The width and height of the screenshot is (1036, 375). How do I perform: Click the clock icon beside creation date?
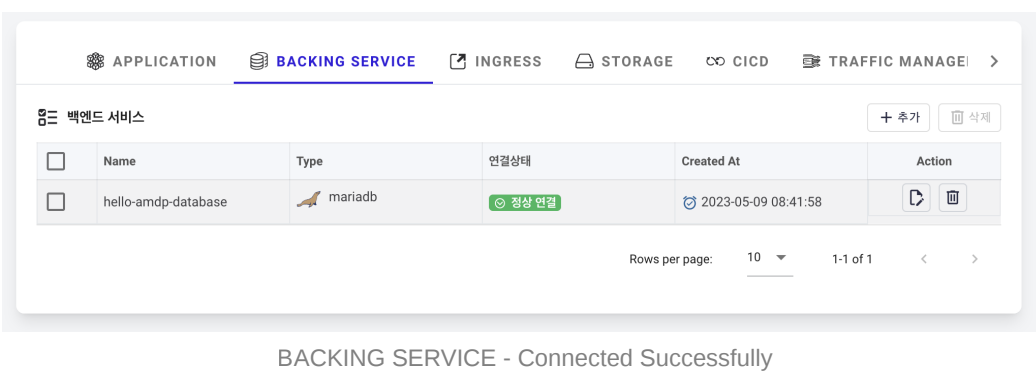click(x=689, y=202)
